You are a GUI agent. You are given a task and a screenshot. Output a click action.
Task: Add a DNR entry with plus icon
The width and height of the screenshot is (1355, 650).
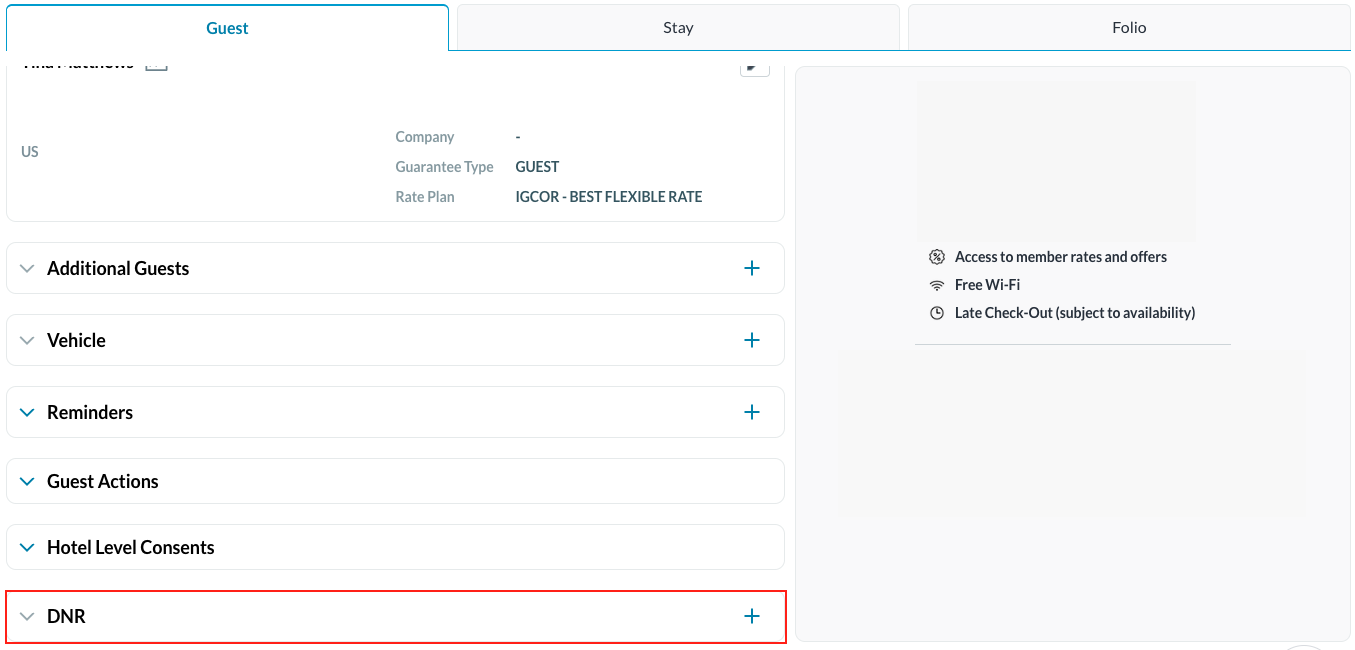pos(752,616)
